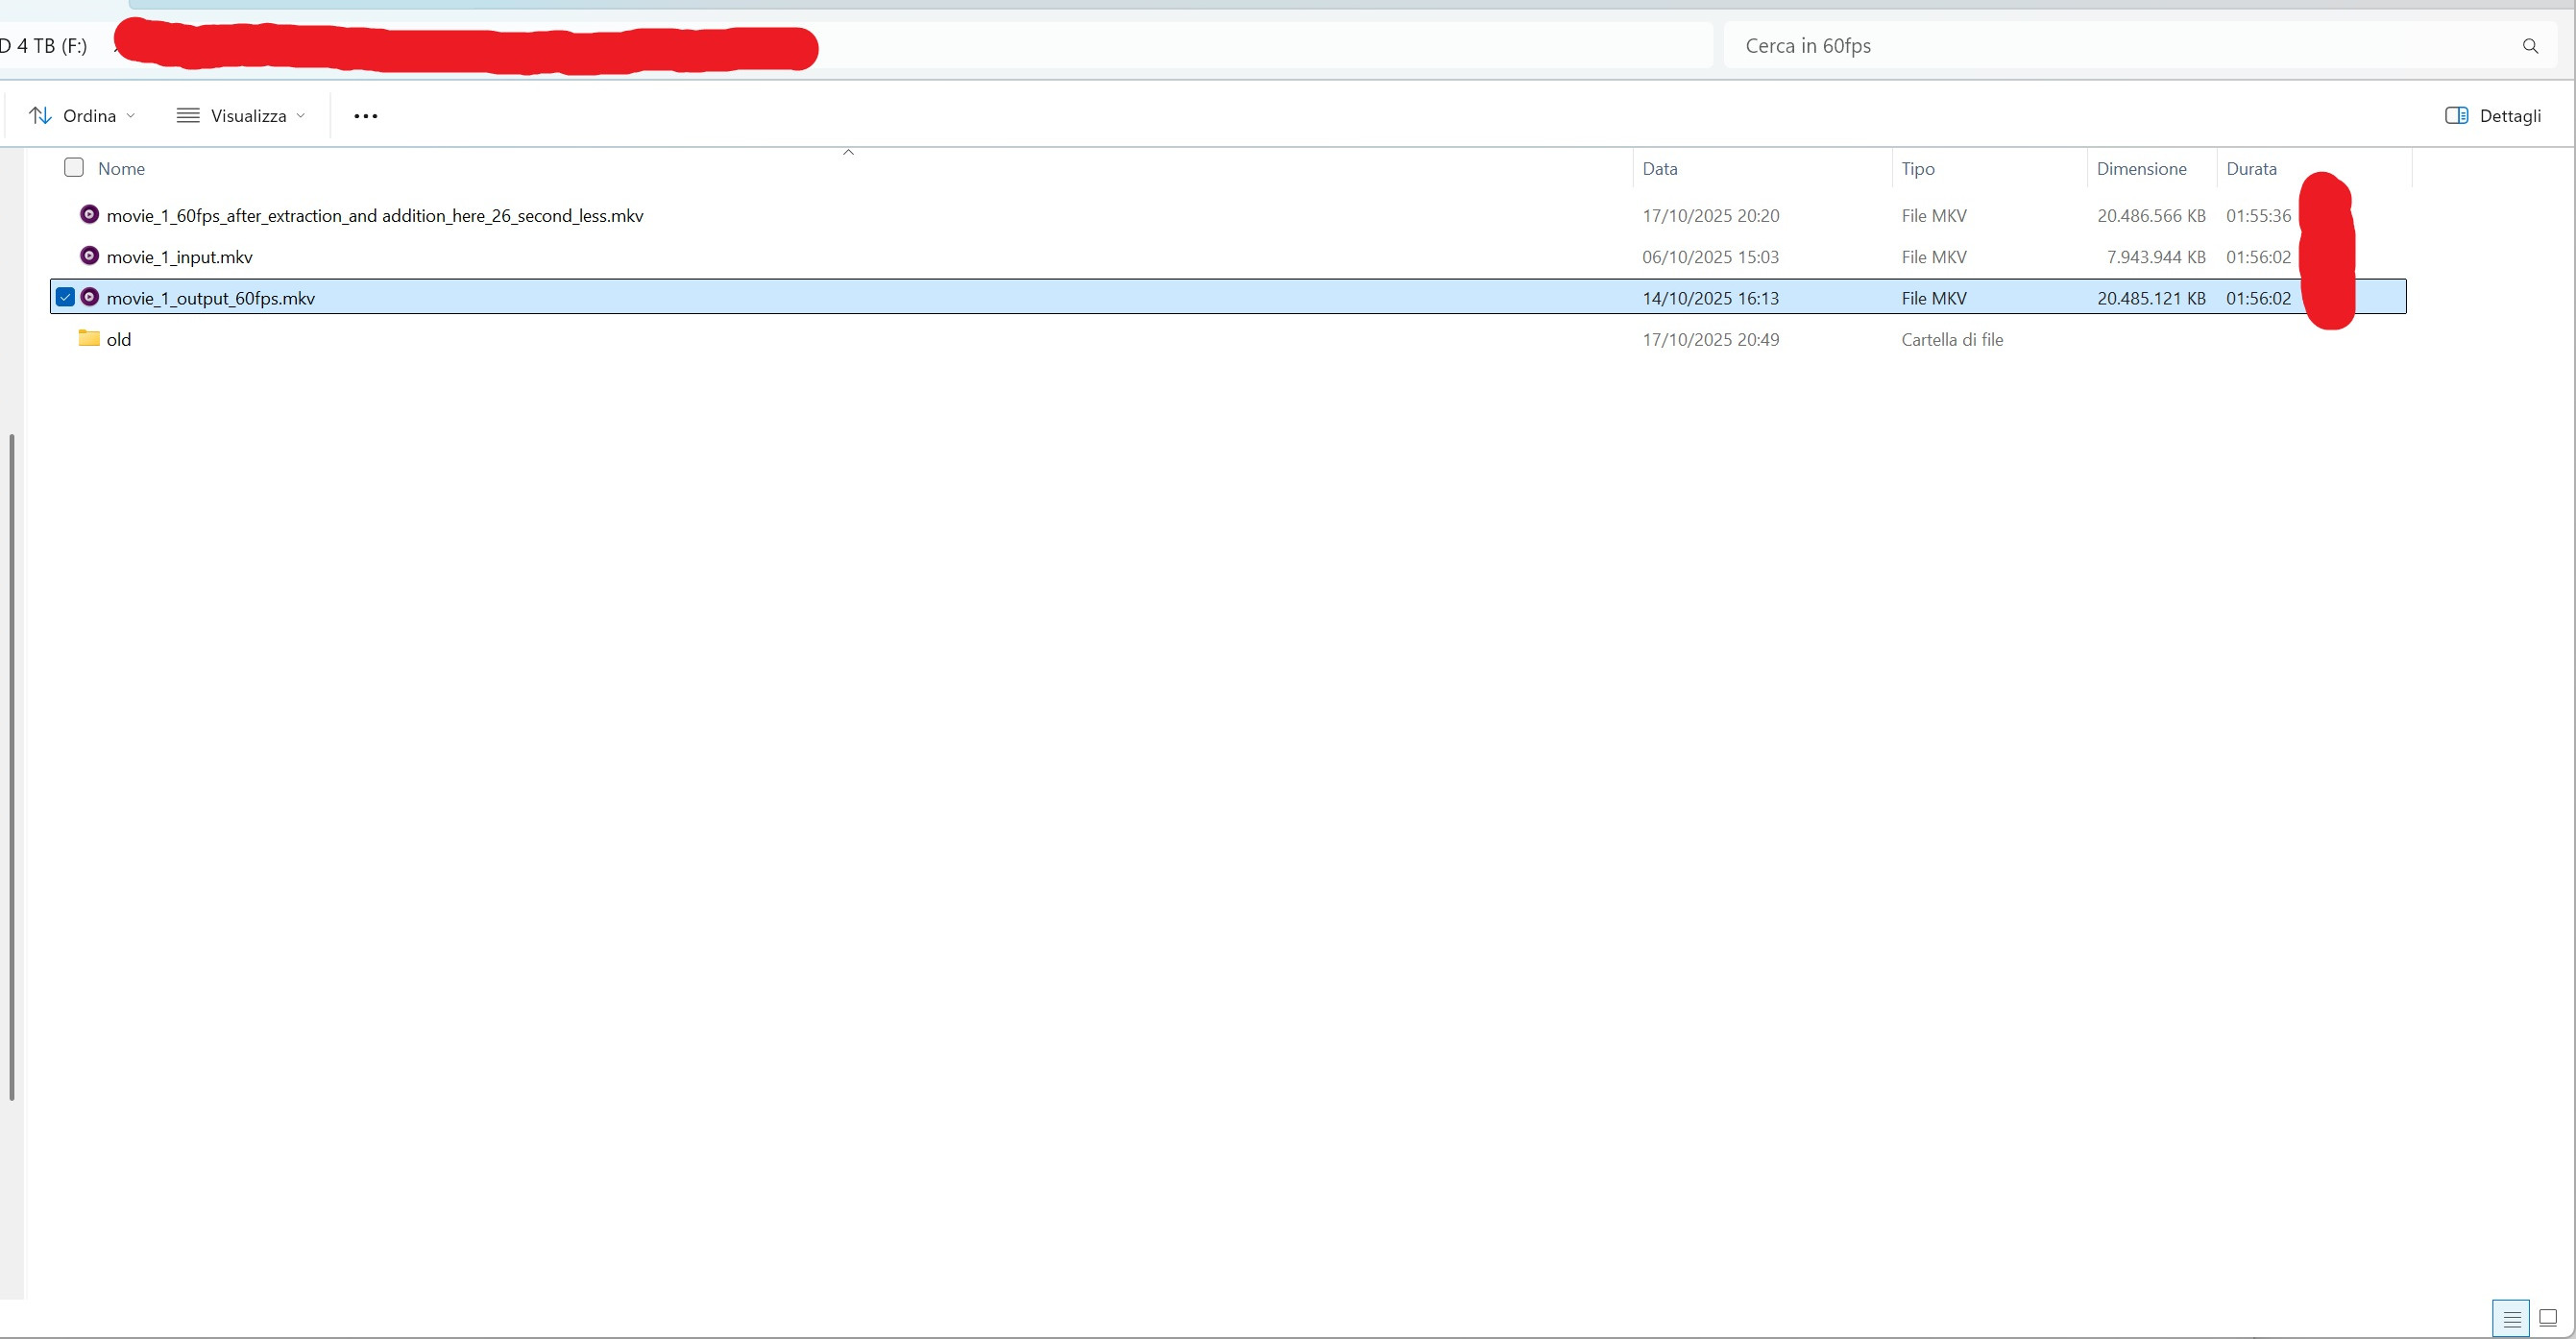Open the three-dots more options menu
The width and height of the screenshot is (2576, 1339).
(365, 116)
